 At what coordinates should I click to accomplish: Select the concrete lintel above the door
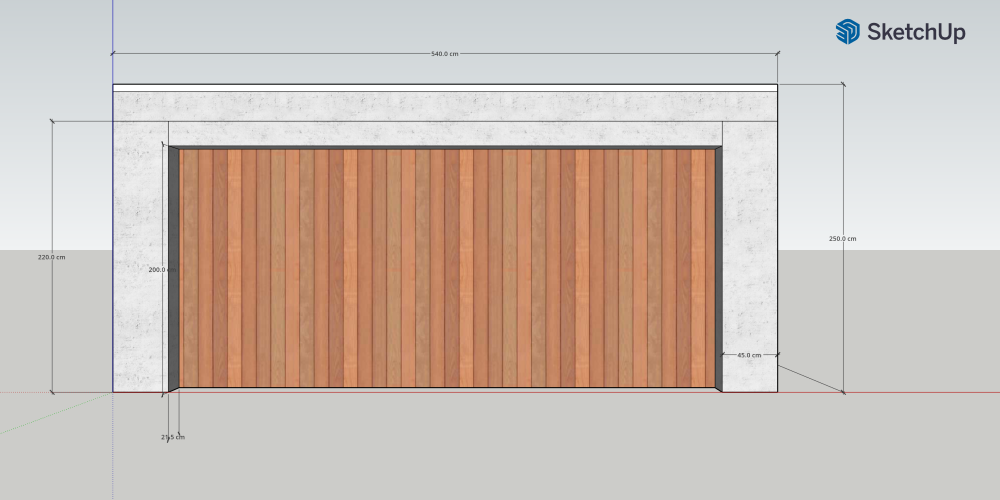[445, 119]
